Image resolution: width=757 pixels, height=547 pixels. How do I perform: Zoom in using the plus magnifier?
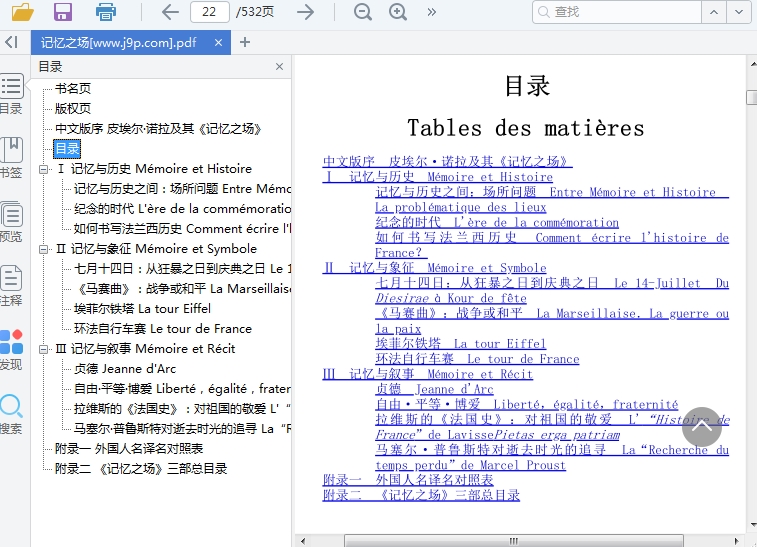tap(398, 12)
